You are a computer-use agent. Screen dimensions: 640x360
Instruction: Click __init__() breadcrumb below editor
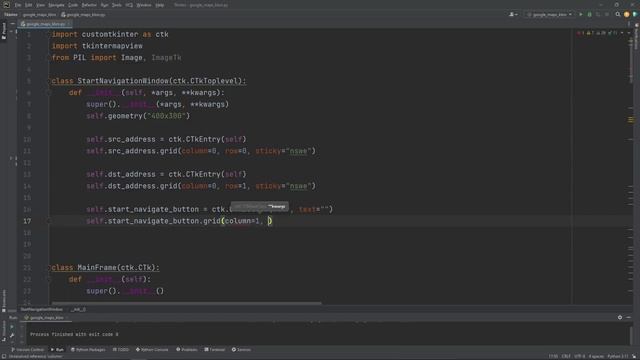pyautogui.click(x=78, y=309)
